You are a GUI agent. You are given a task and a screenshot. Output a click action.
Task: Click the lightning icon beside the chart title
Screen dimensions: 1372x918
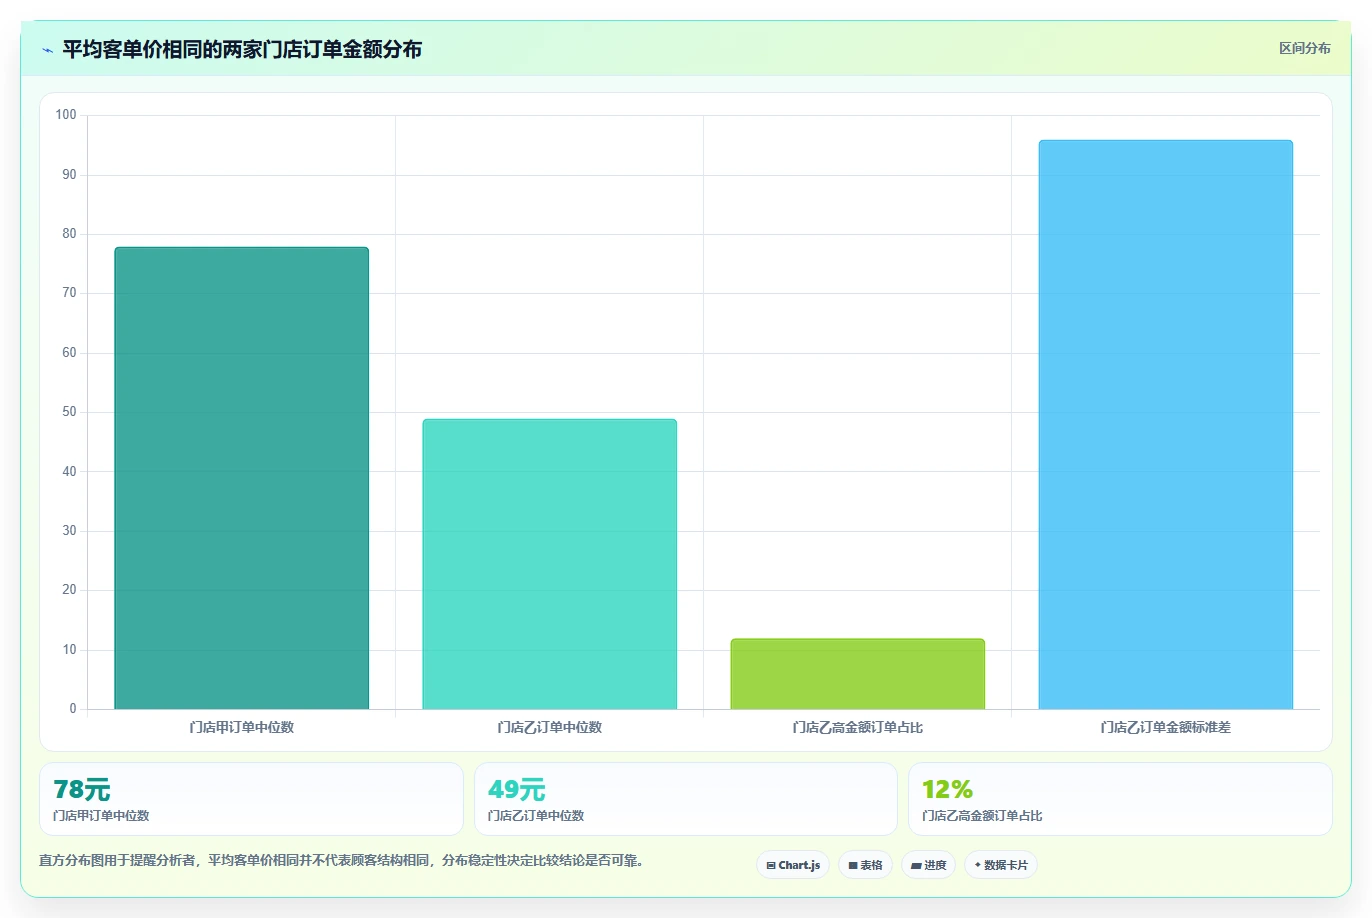(47, 50)
